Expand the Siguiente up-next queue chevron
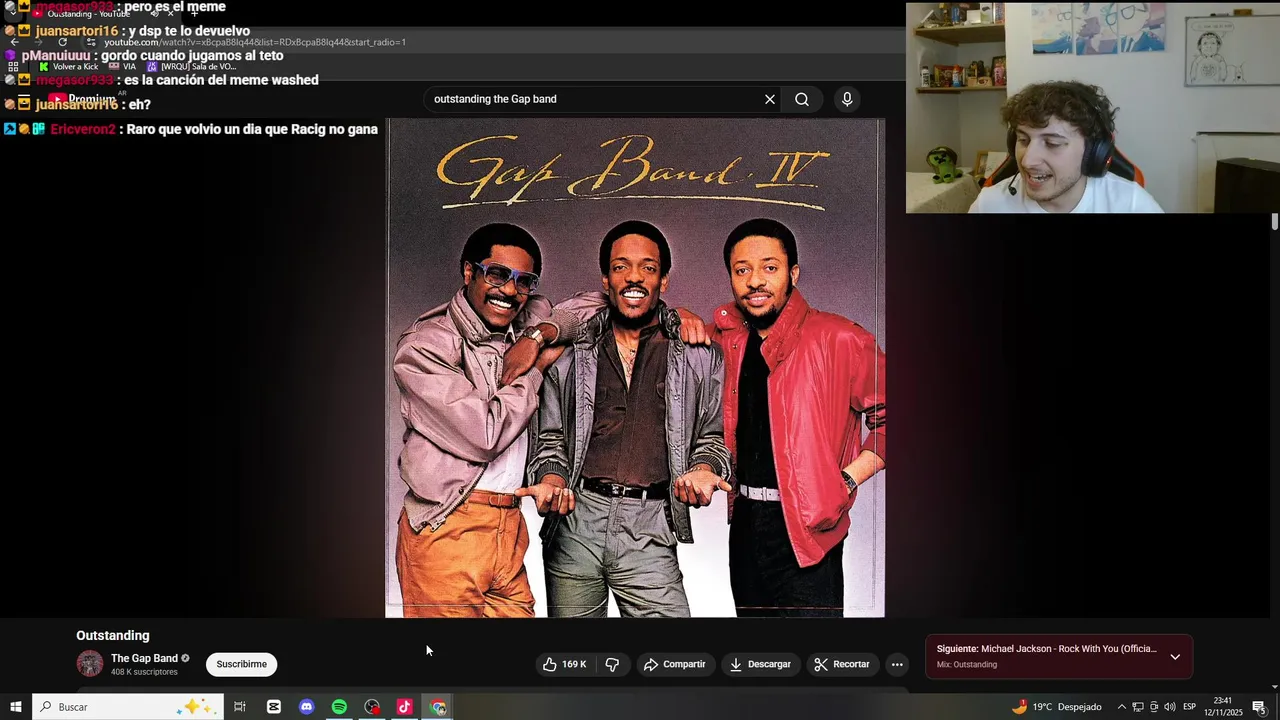 click(1175, 657)
